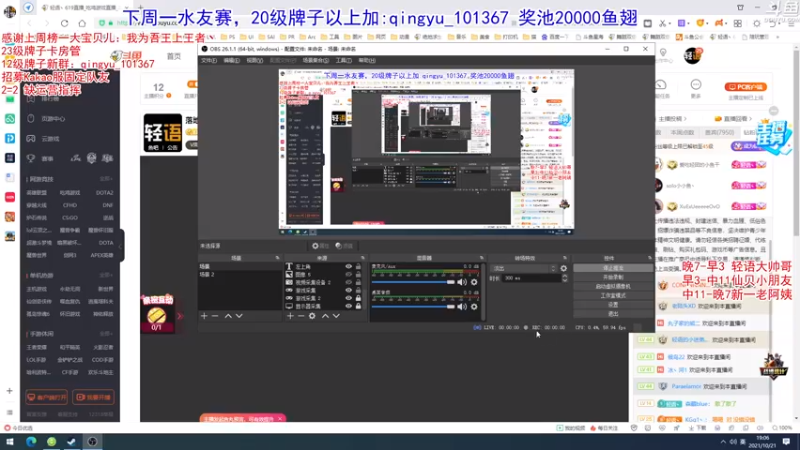Open second mixer channel gear settings

point(474,306)
